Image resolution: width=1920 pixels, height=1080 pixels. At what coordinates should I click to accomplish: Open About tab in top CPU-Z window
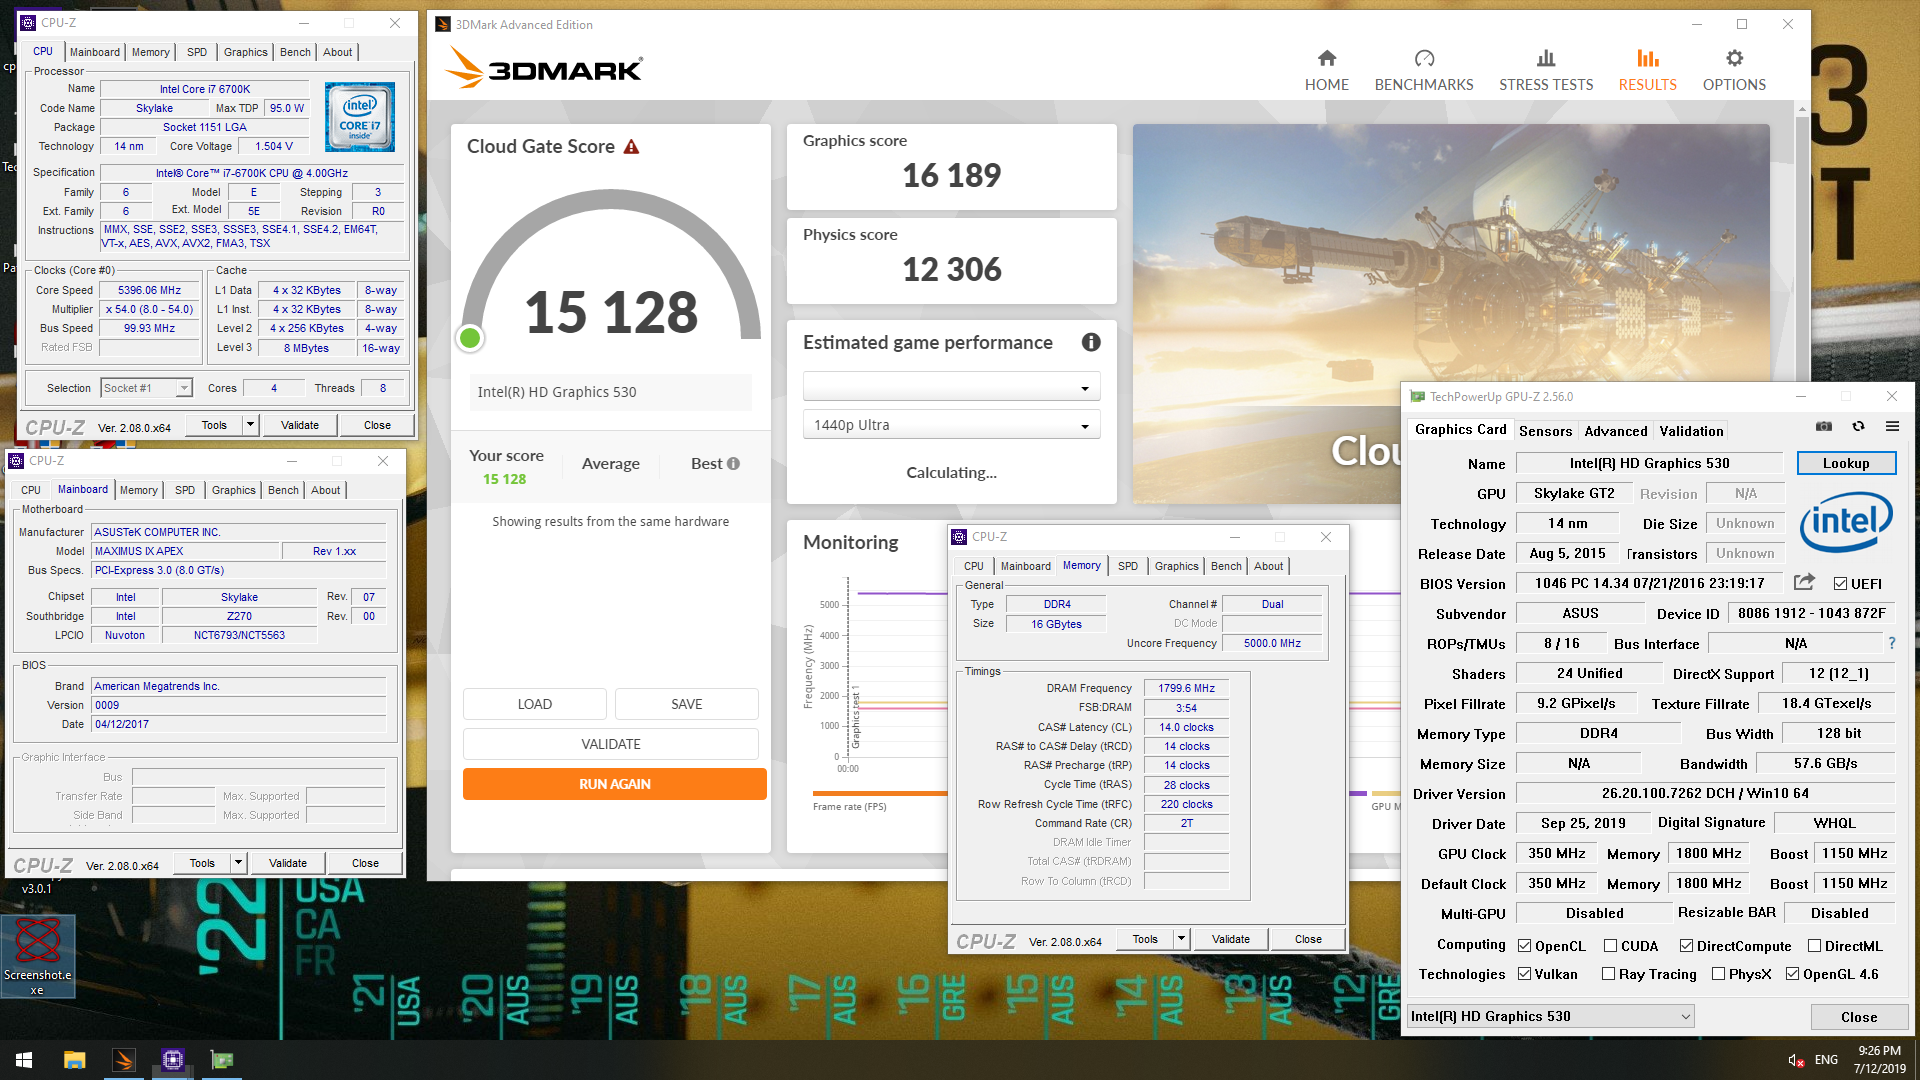click(x=337, y=52)
